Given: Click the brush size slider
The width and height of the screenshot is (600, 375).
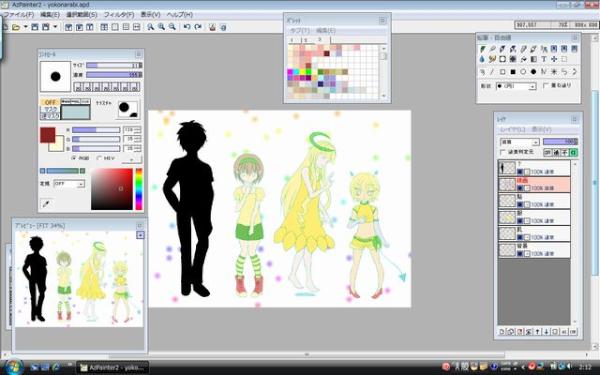Looking at the screenshot, I should pos(114,65).
